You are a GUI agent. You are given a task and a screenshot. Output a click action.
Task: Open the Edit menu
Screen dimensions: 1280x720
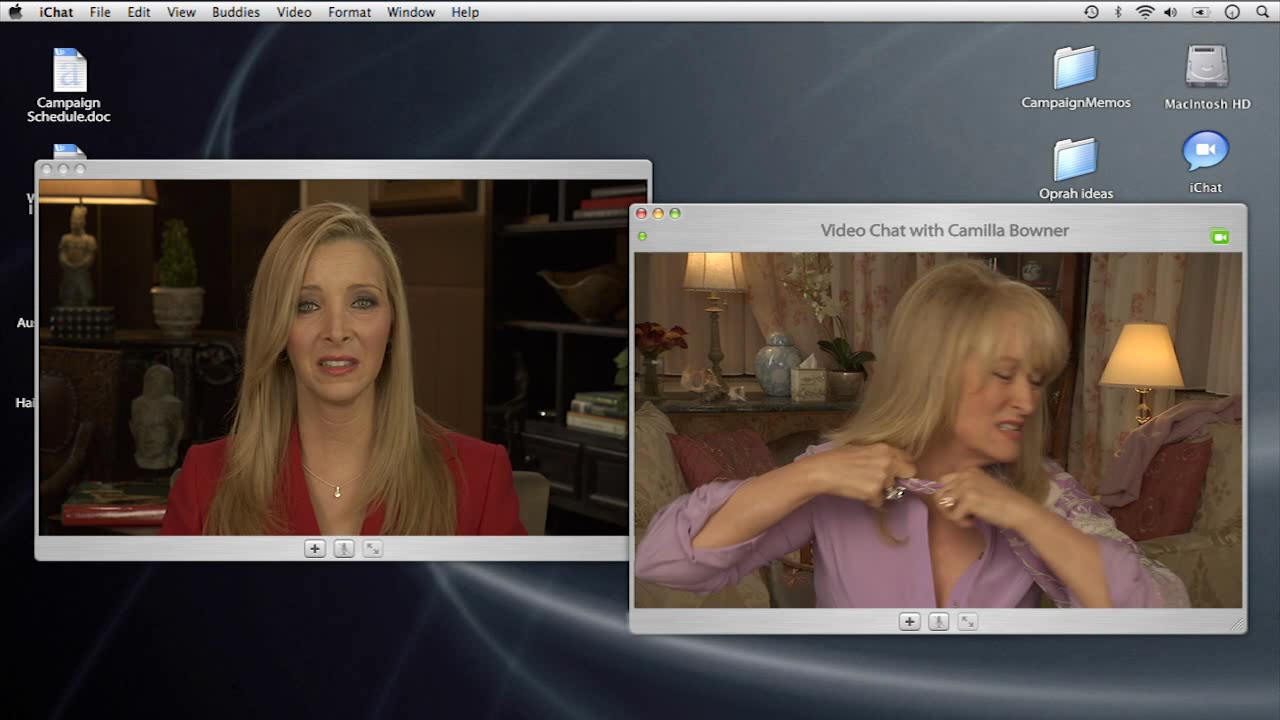point(139,12)
